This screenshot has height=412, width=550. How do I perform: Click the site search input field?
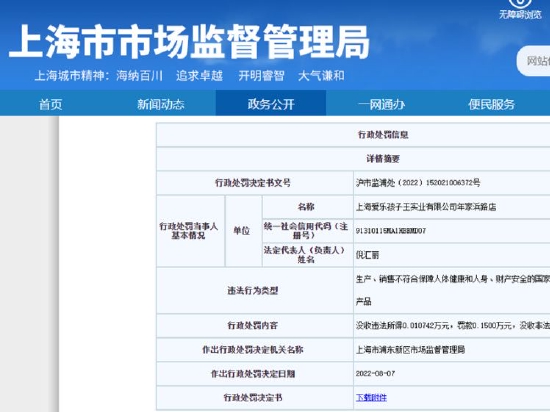(x=534, y=61)
